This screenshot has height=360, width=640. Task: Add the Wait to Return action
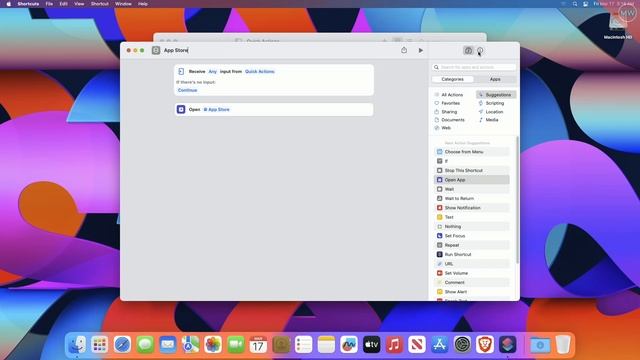point(471,198)
